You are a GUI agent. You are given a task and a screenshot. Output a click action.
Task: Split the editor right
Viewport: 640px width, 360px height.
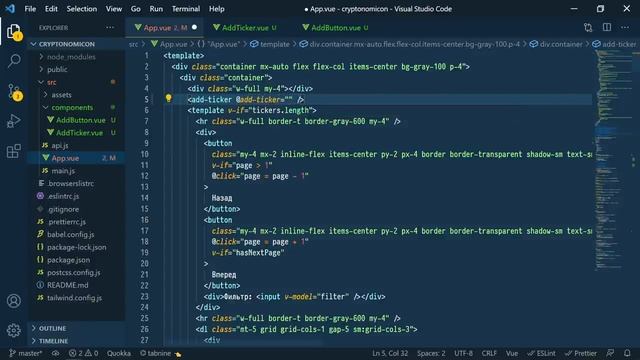point(607,28)
